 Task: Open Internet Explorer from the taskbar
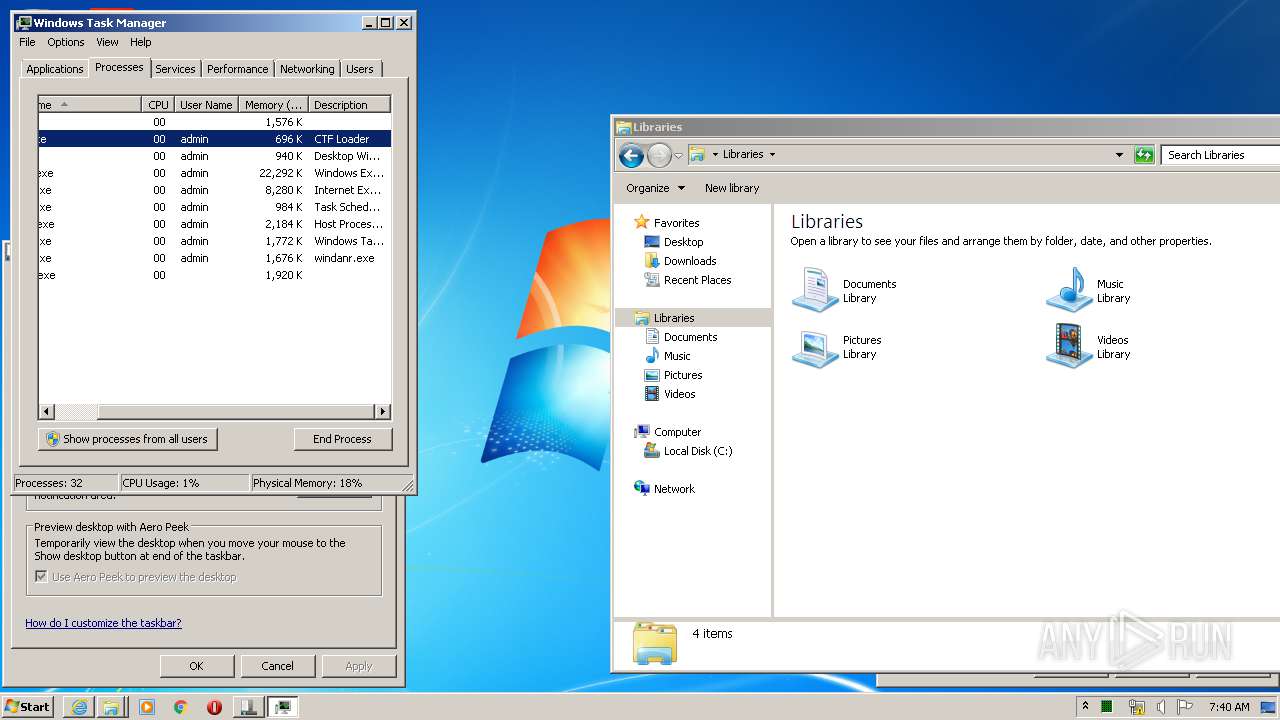coord(79,707)
